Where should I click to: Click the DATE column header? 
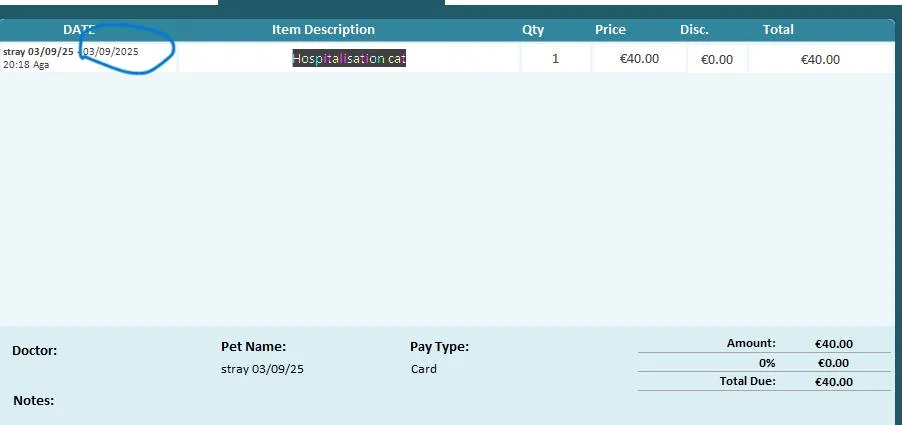point(79,30)
